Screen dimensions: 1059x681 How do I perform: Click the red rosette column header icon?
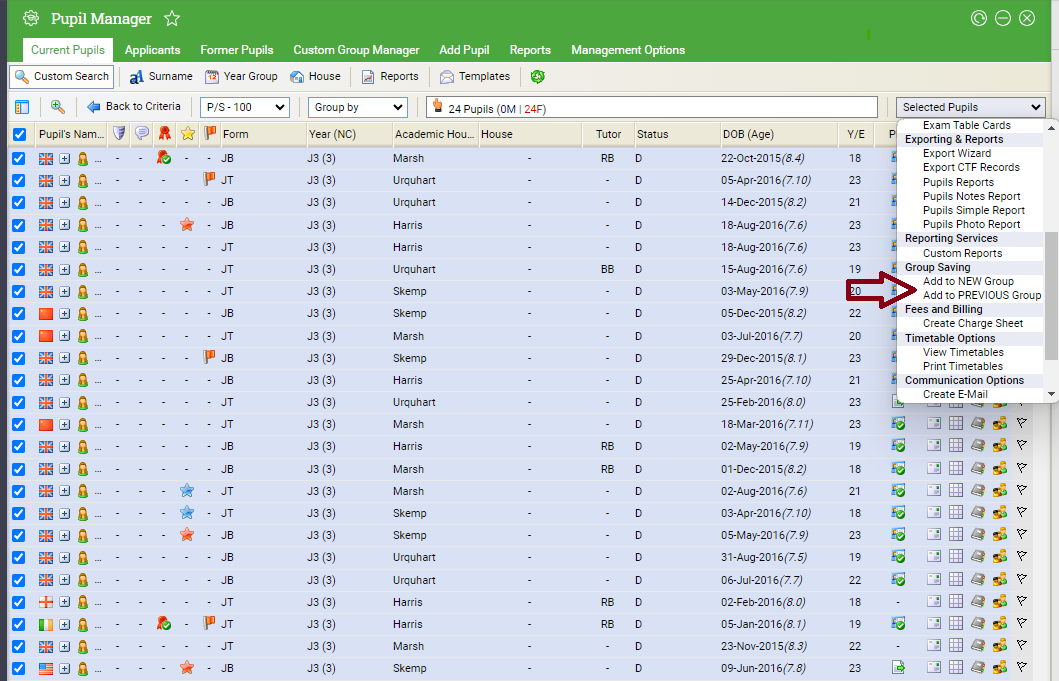coord(164,133)
